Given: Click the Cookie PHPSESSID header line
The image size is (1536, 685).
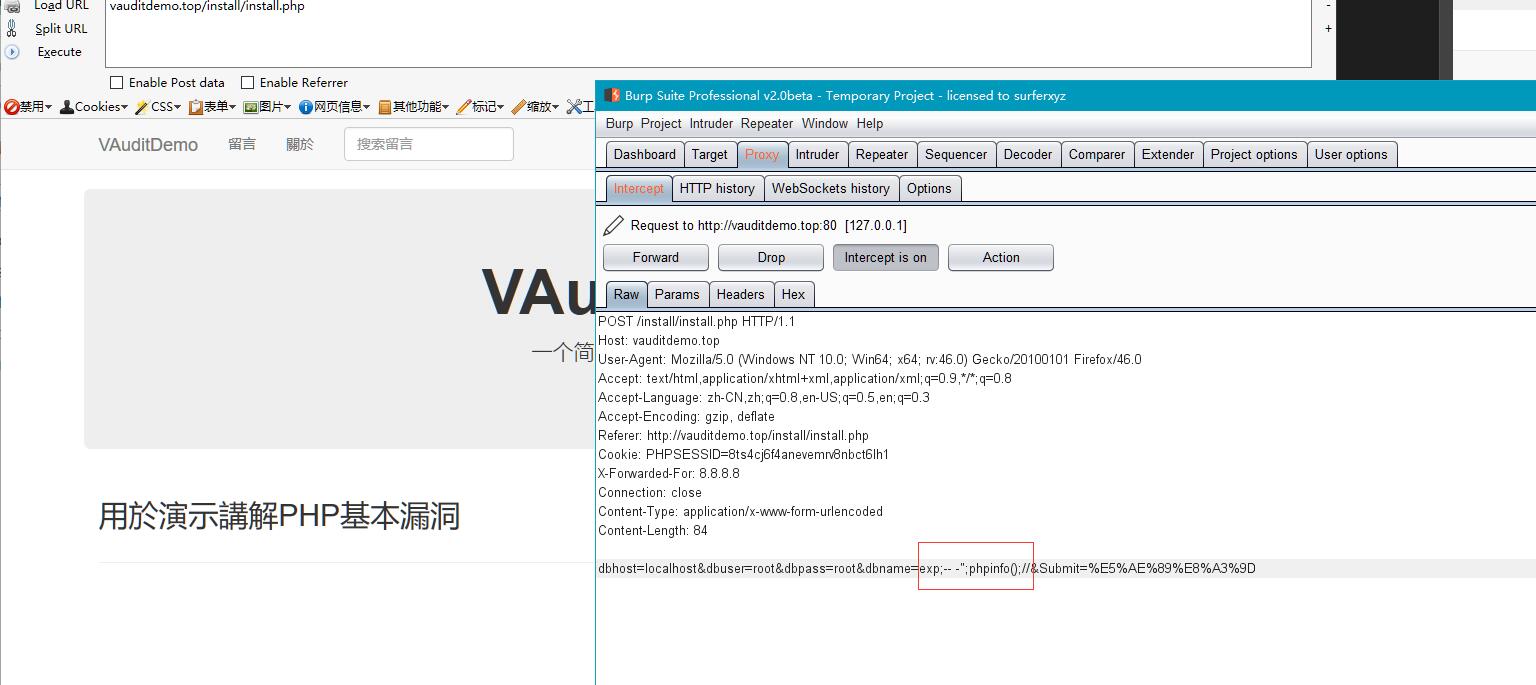Looking at the screenshot, I should pos(743,455).
